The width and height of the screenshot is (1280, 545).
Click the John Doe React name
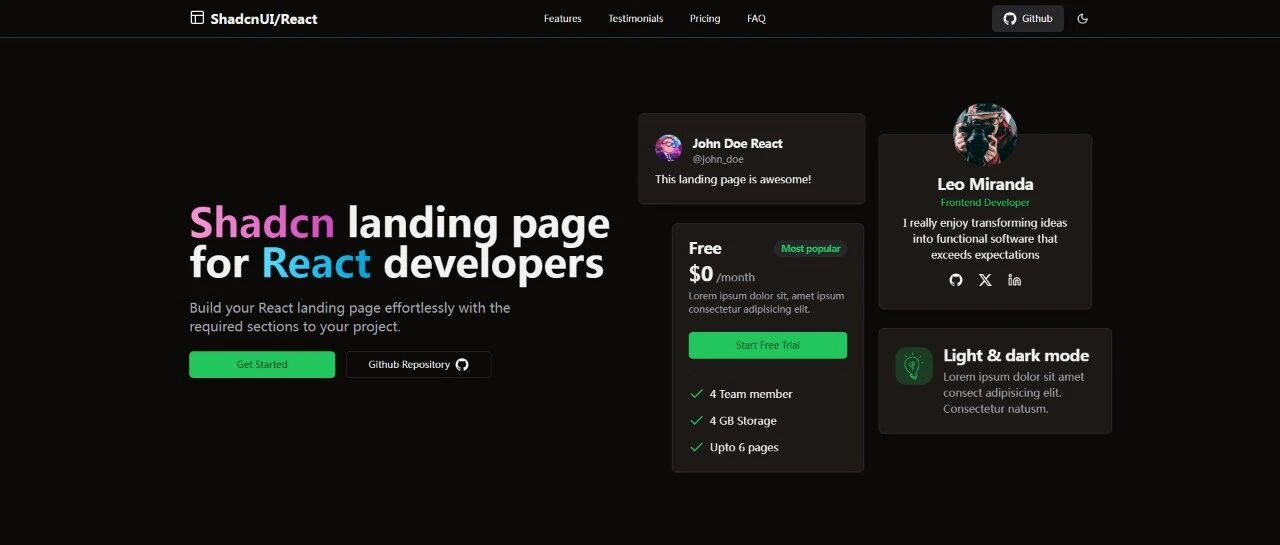pyautogui.click(x=737, y=143)
